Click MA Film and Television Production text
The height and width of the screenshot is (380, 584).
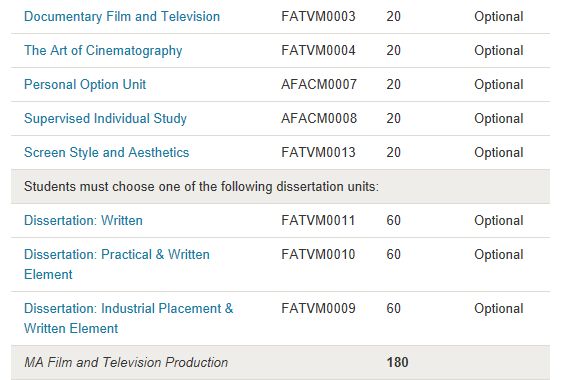click(x=126, y=362)
